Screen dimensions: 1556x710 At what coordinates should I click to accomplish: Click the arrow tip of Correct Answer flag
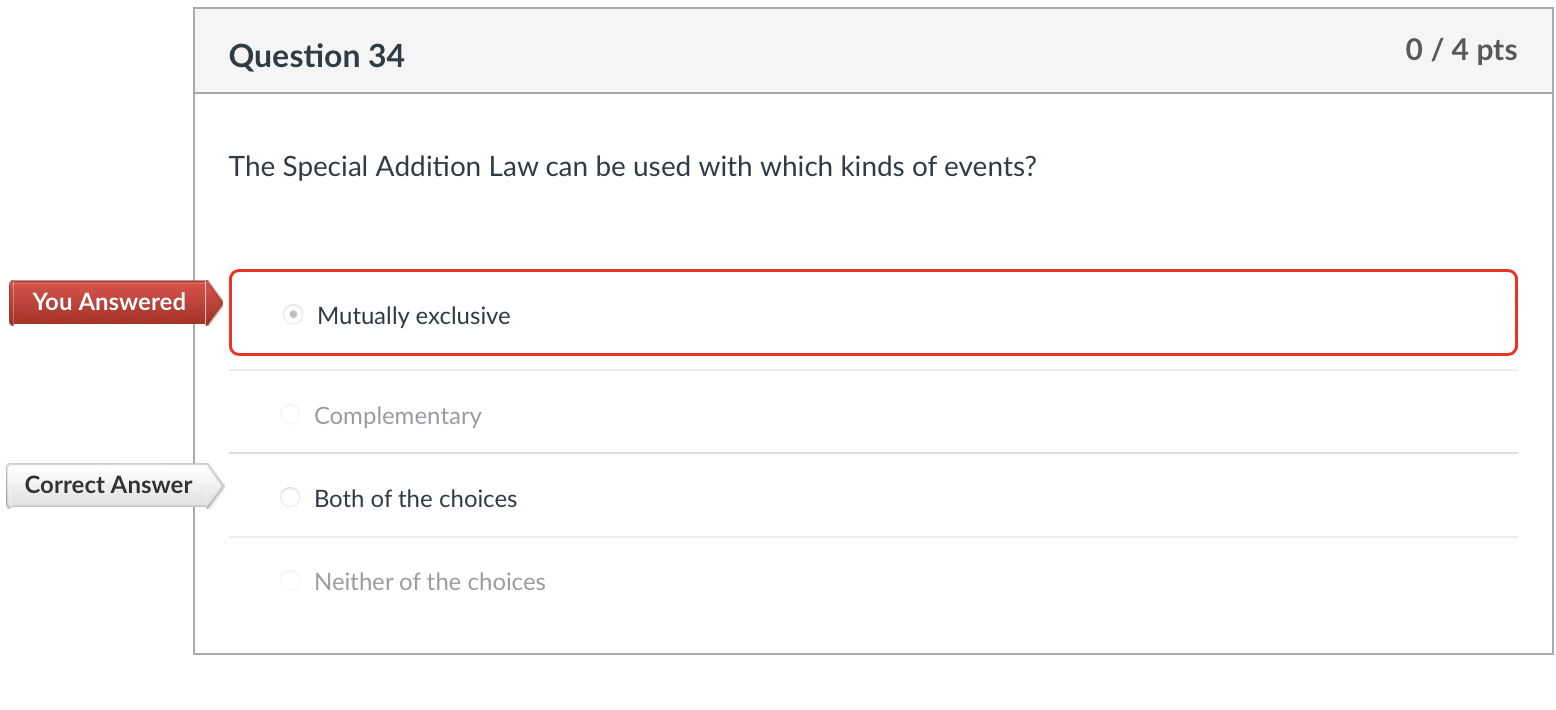221,485
